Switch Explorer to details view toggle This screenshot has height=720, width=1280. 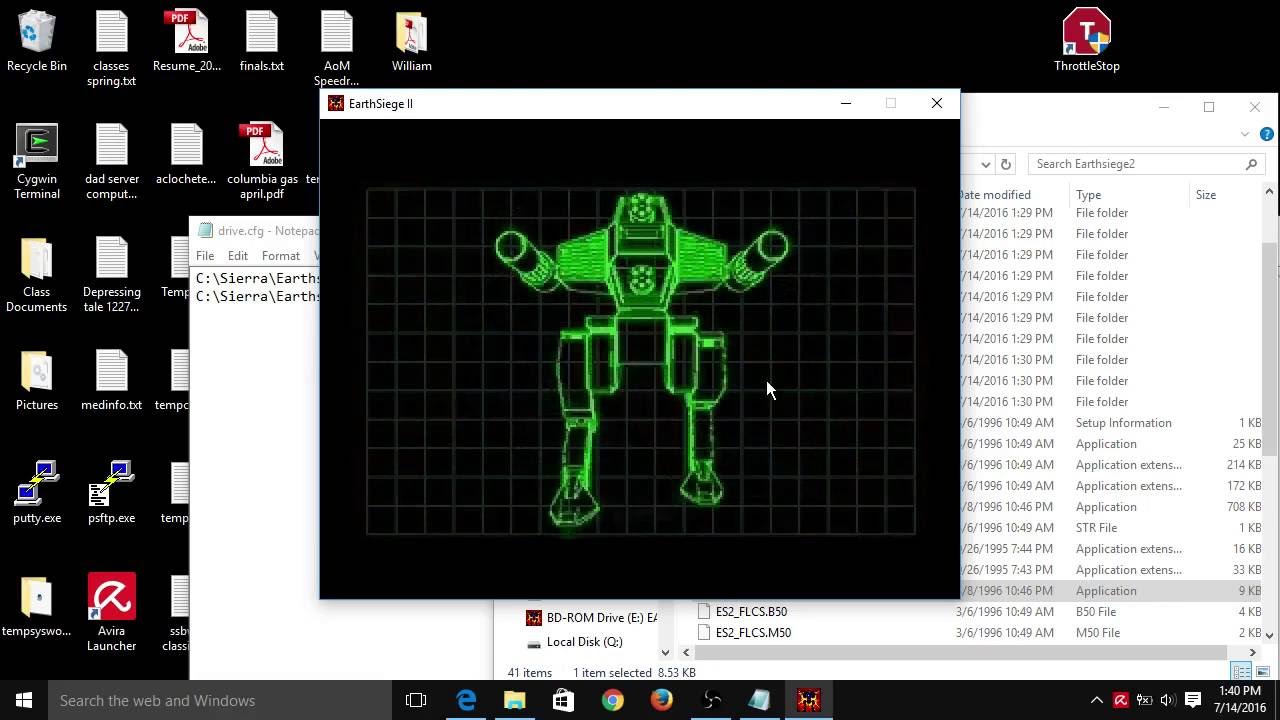(x=1242, y=672)
